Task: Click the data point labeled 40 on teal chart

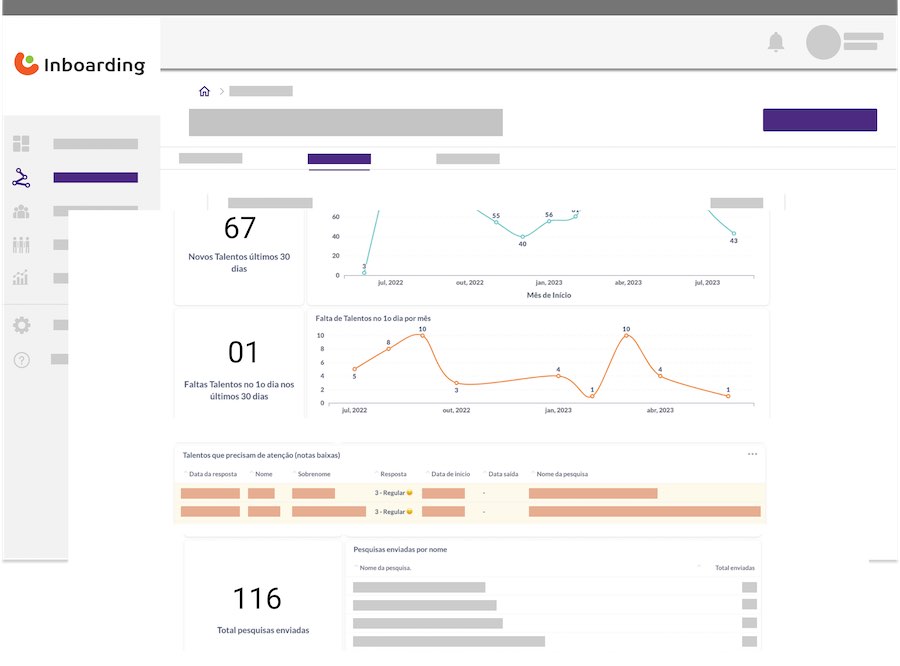Action: [522, 237]
